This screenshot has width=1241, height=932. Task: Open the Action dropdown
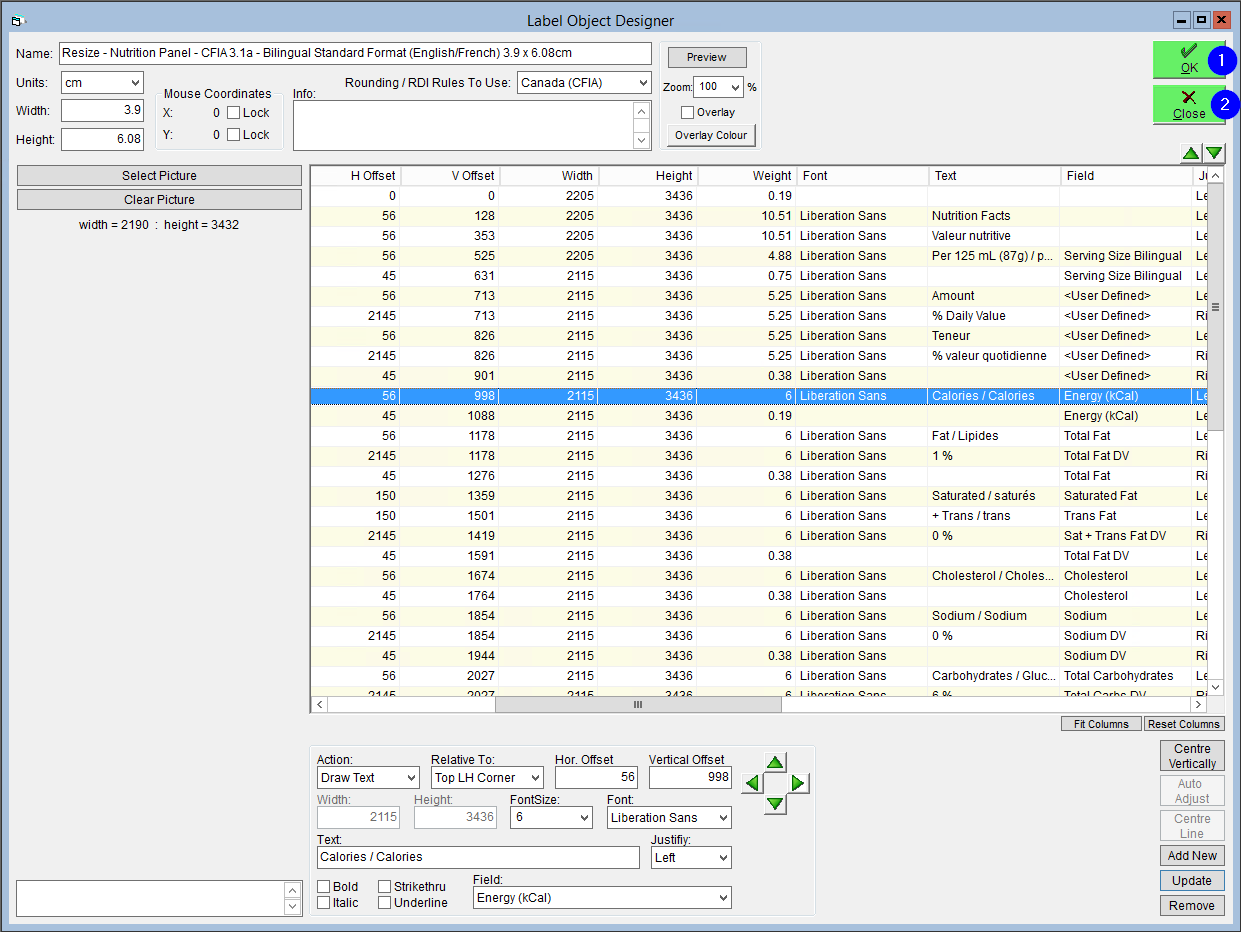click(368, 778)
